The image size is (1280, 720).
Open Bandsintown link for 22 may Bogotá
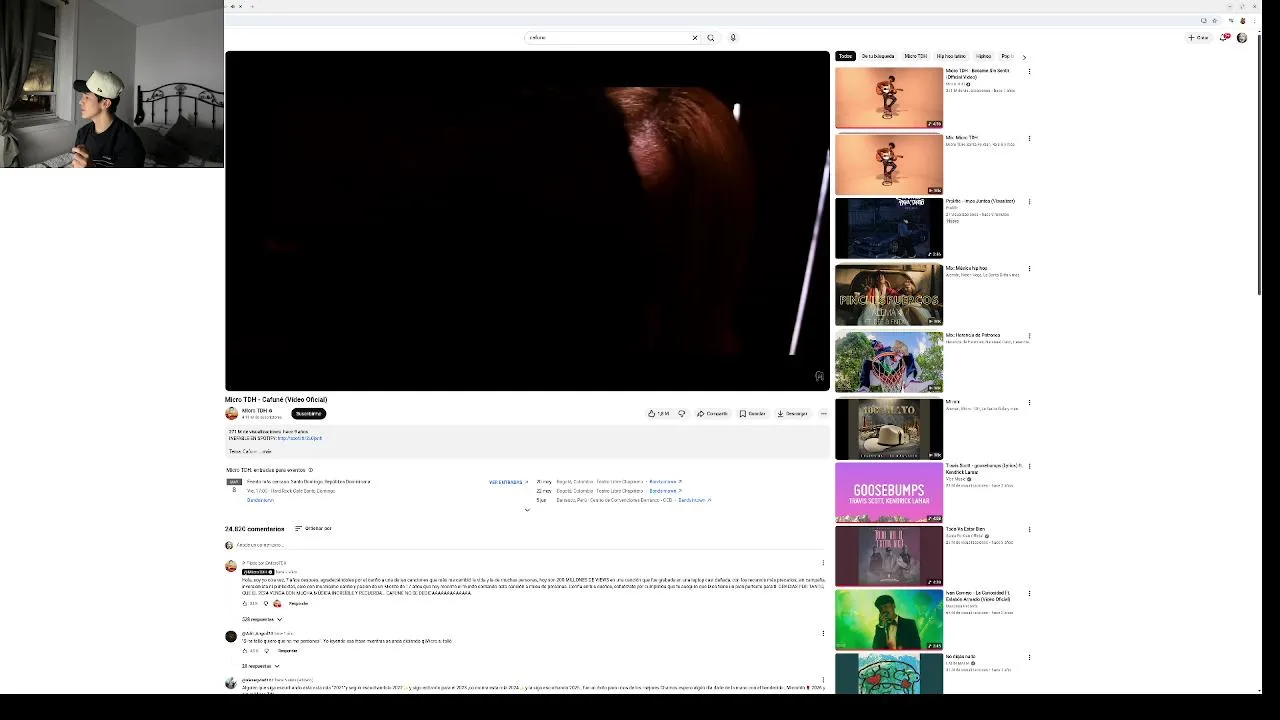click(665, 491)
